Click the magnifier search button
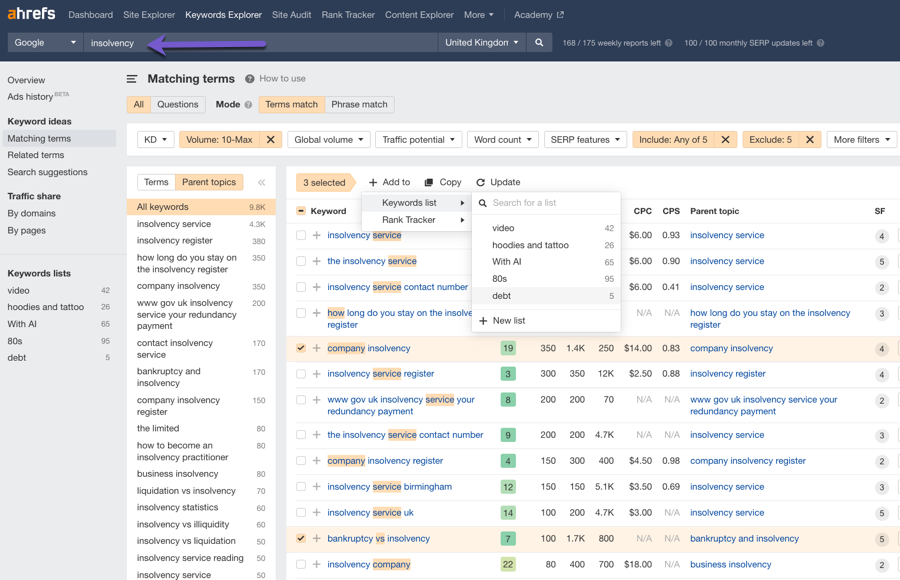900x580 pixels. point(539,43)
